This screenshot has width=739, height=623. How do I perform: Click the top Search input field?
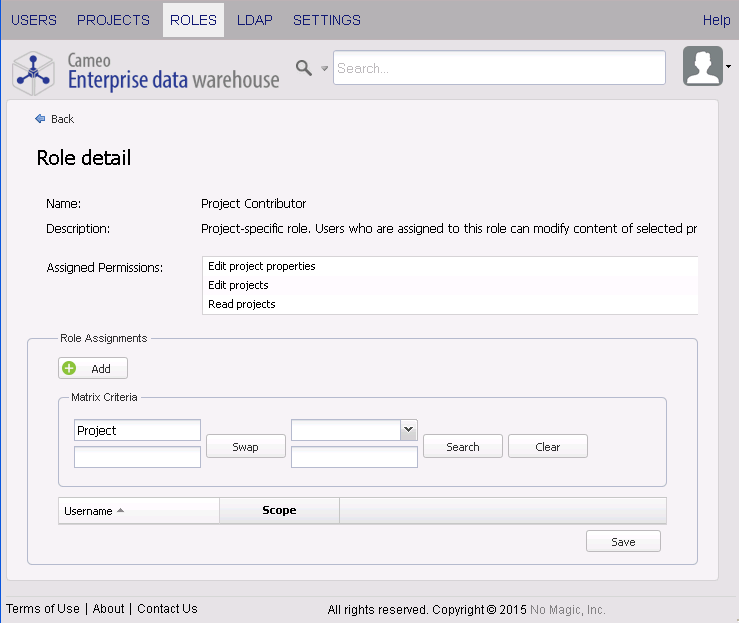[x=499, y=69]
